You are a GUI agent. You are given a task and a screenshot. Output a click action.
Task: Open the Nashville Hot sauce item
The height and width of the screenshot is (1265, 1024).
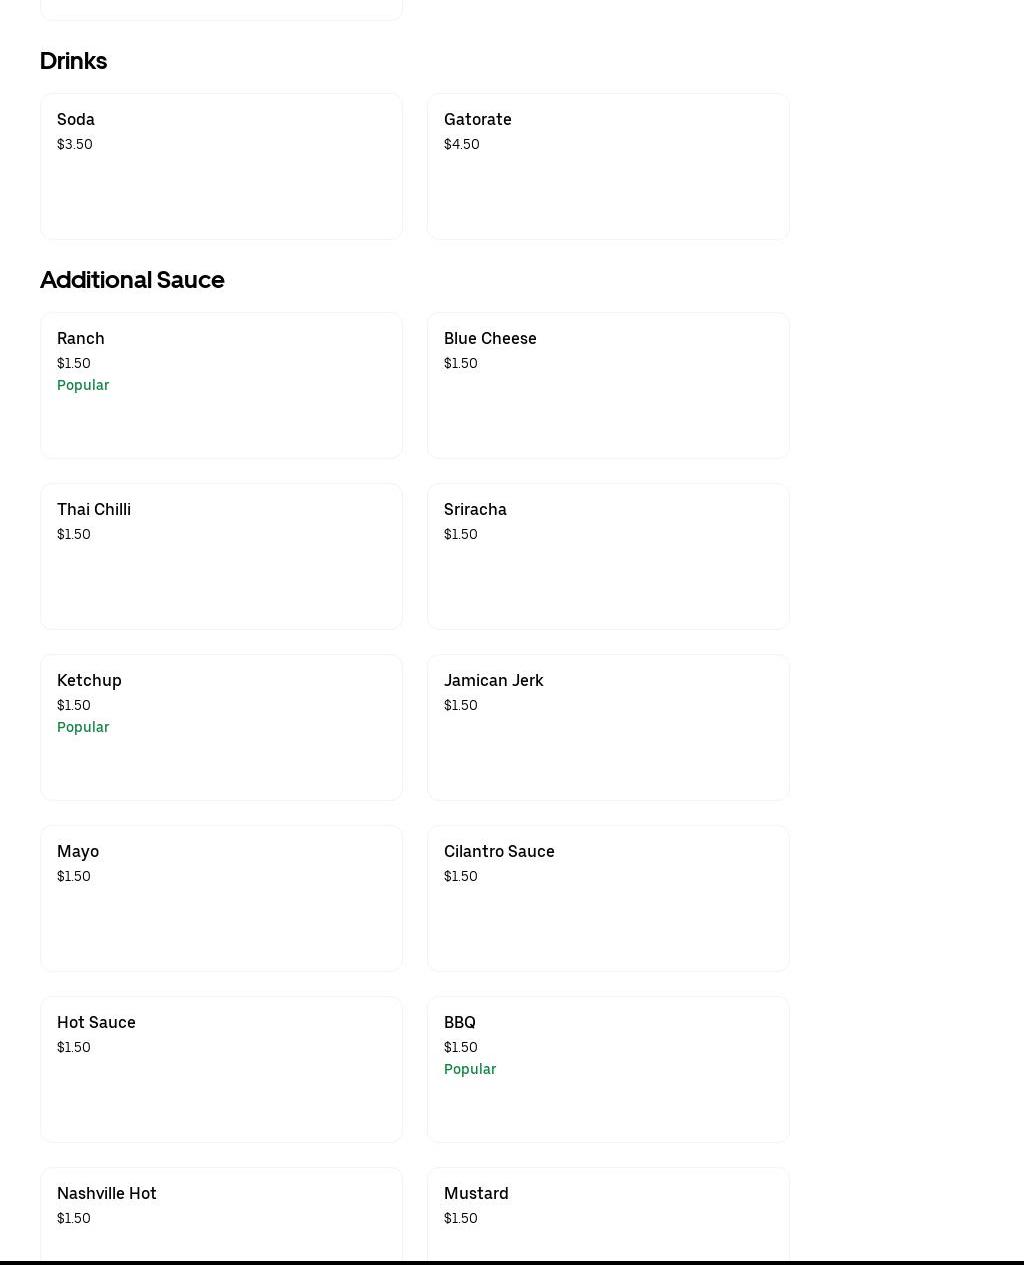221,1215
